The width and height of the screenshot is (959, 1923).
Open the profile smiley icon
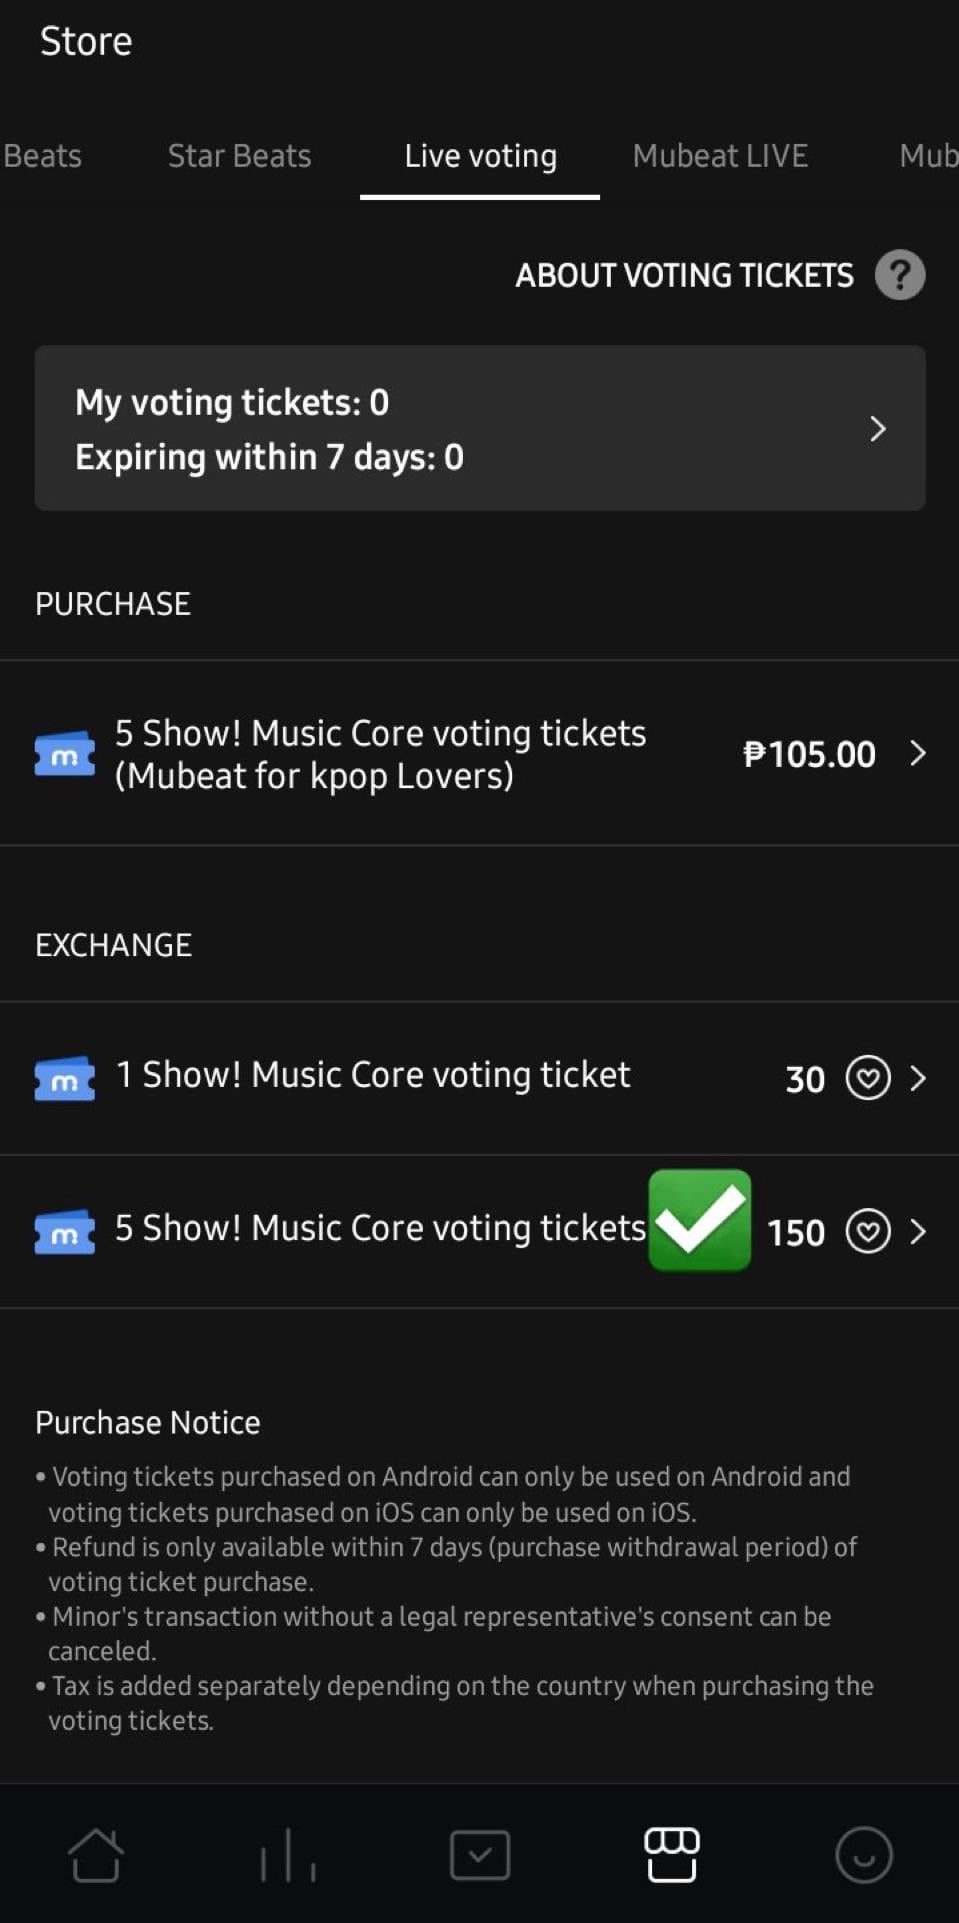863,1855
